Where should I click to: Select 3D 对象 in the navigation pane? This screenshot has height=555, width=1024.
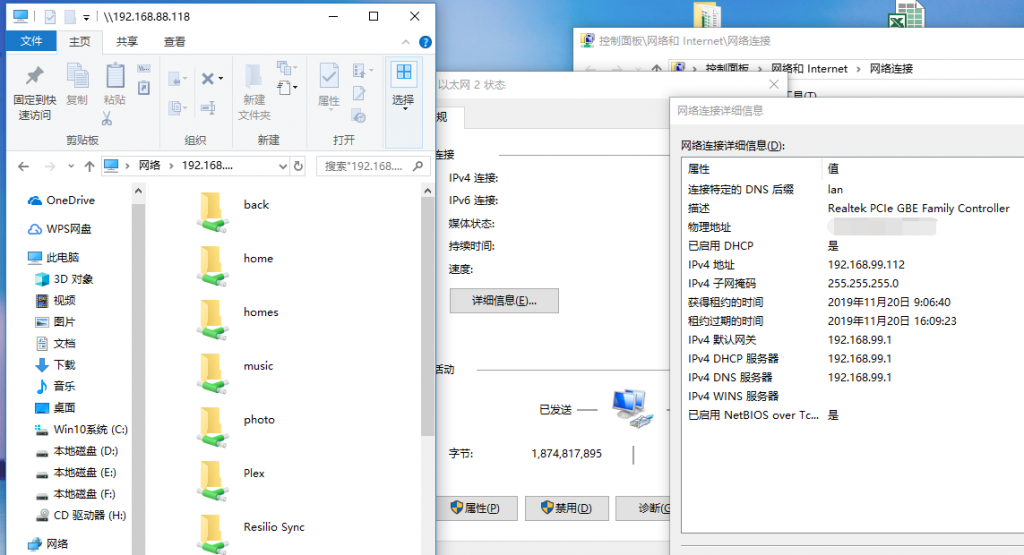coord(64,279)
